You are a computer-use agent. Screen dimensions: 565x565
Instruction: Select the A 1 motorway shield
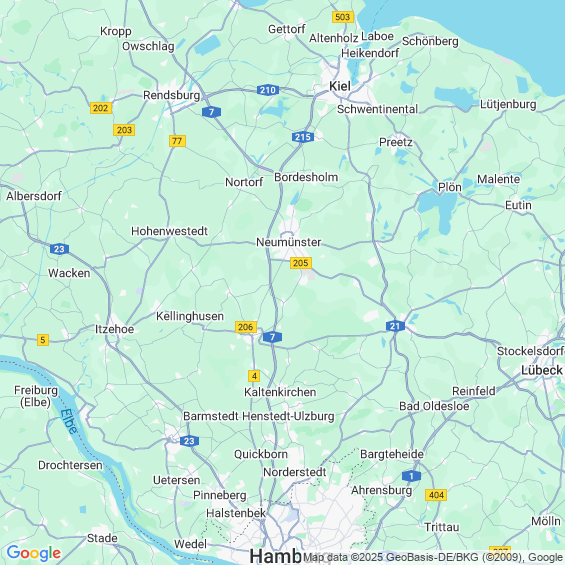point(411,476)
